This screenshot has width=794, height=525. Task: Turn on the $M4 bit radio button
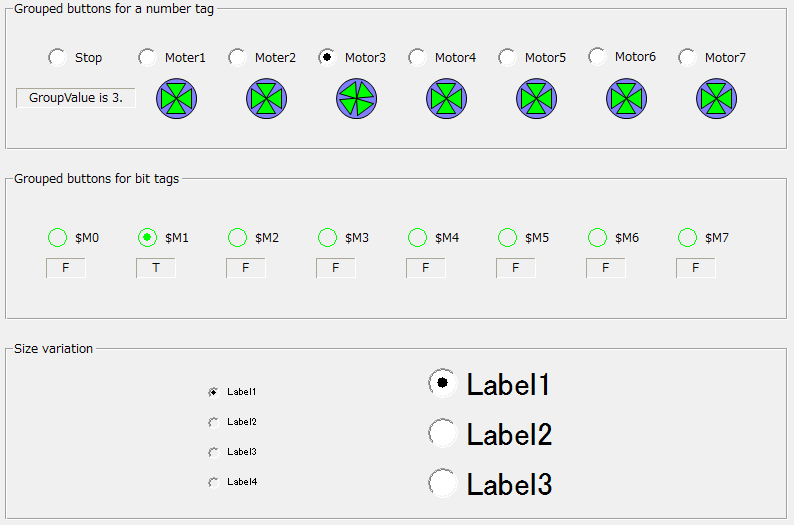418,238
